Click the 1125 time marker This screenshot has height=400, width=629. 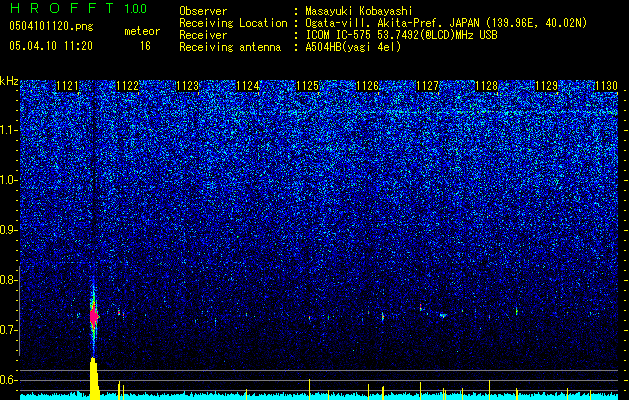307,86
